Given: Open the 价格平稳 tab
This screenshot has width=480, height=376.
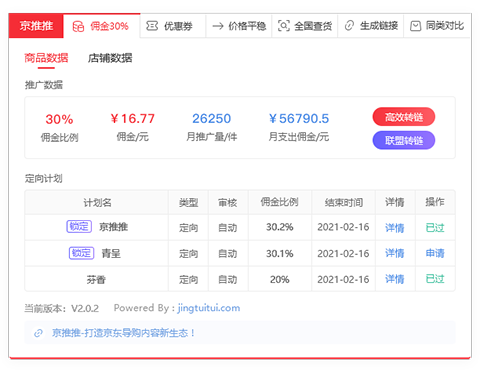Looking at the screenshot, I should click(x=239, y=26).
